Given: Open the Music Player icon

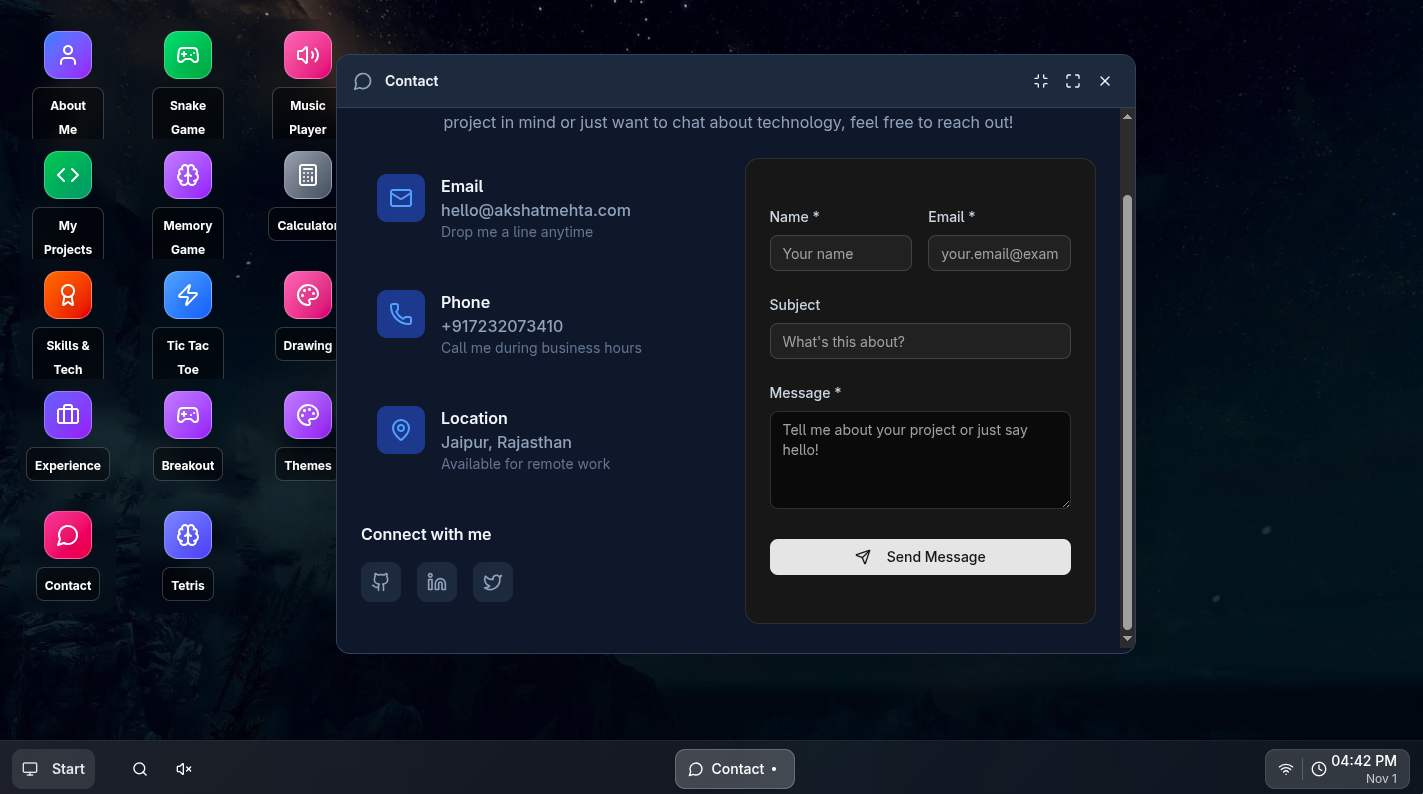Looking at the screenshot, I should coord(308,55).
